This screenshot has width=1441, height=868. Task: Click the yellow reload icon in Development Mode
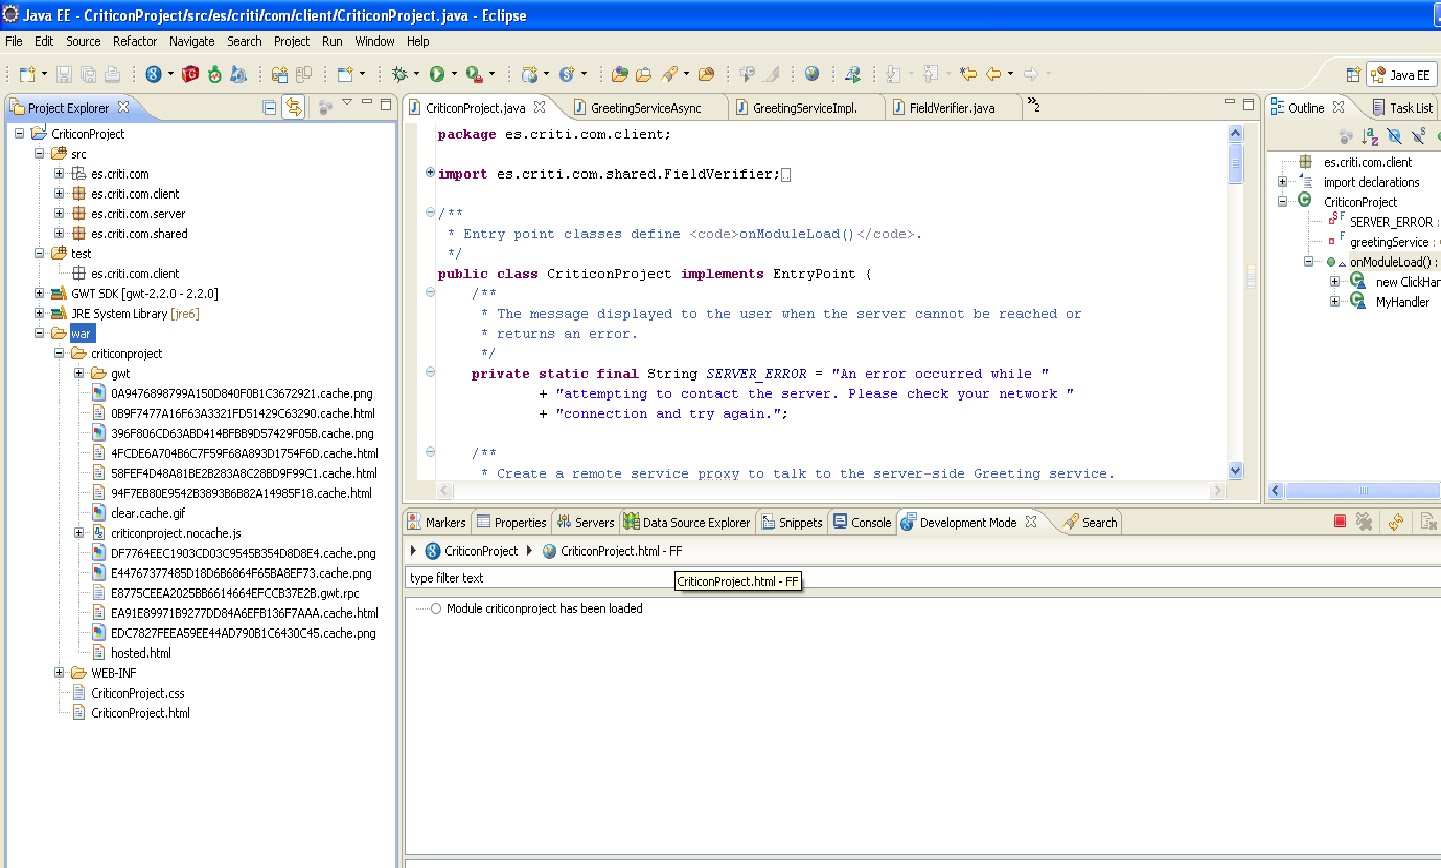pos(1396,521)
